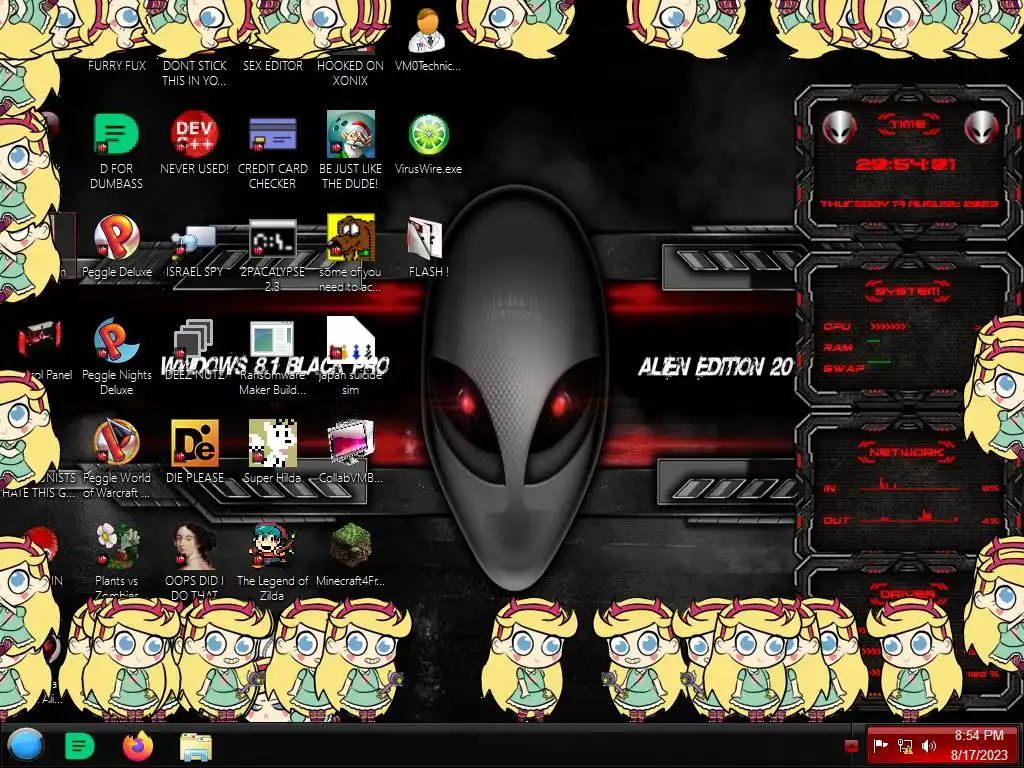
Task: Open the green chat app in taskbar
Action: pos(80,746)
